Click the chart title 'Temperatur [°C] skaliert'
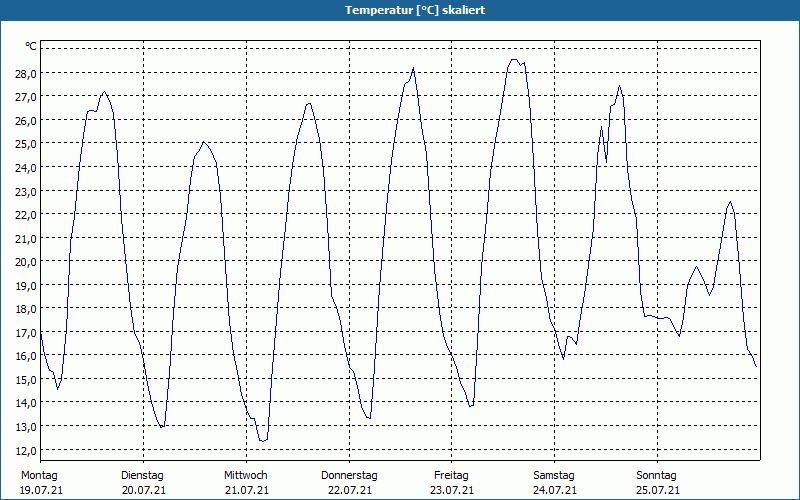The height and width of the screenshot is (500, 800). [x=415, y=10]
